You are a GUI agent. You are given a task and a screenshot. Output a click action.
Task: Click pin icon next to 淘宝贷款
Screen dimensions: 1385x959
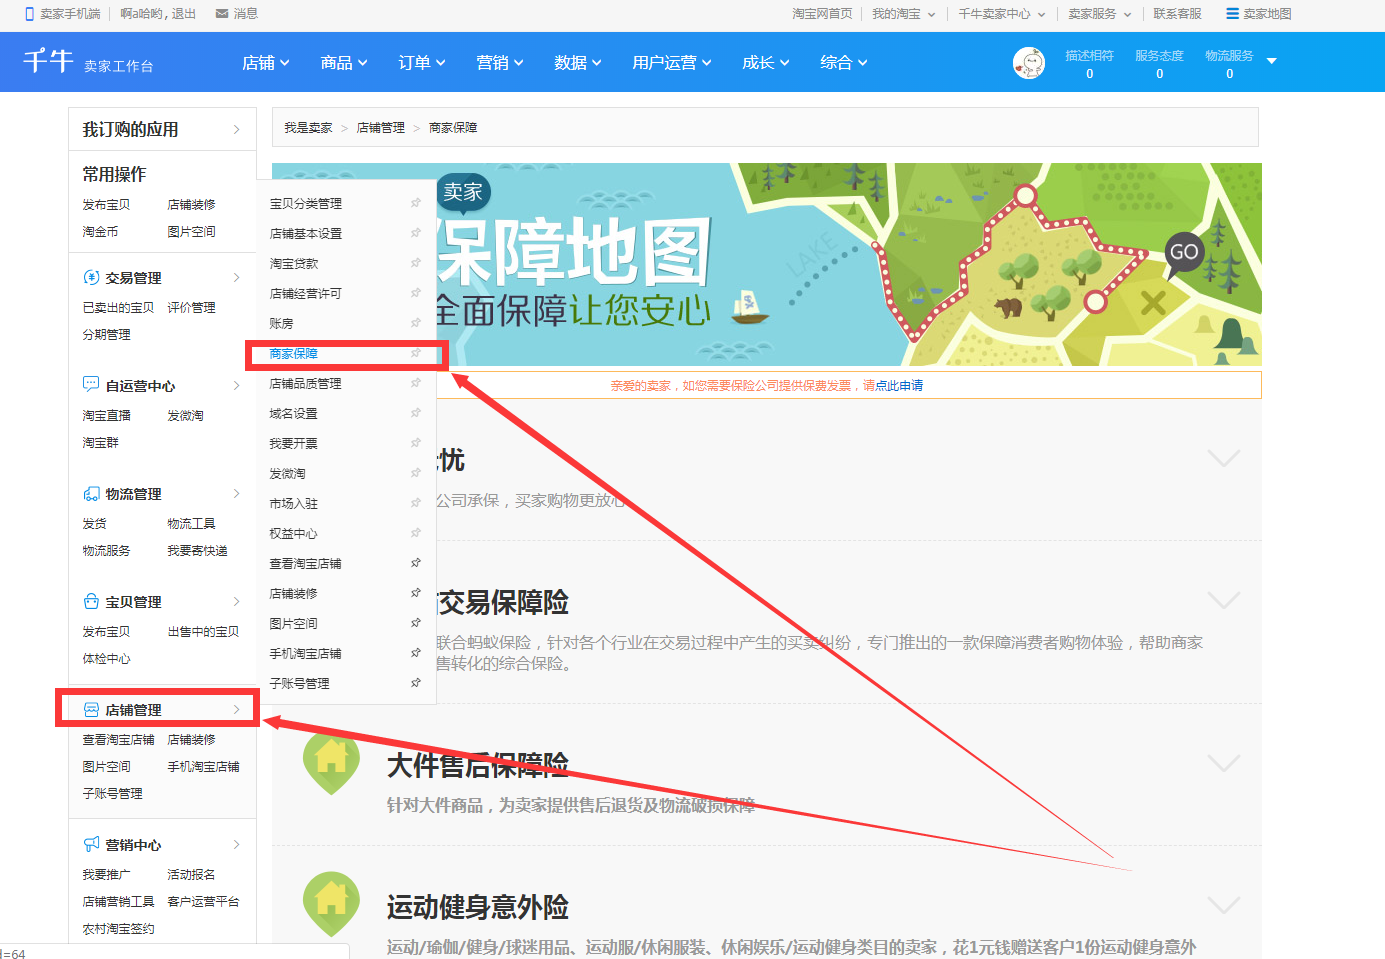416,263
